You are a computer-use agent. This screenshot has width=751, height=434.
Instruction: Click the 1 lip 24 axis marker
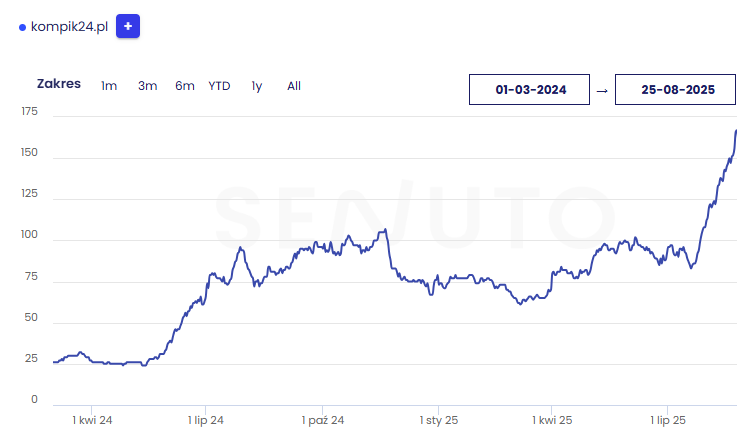pyautogui.click(x=205, y=420)
